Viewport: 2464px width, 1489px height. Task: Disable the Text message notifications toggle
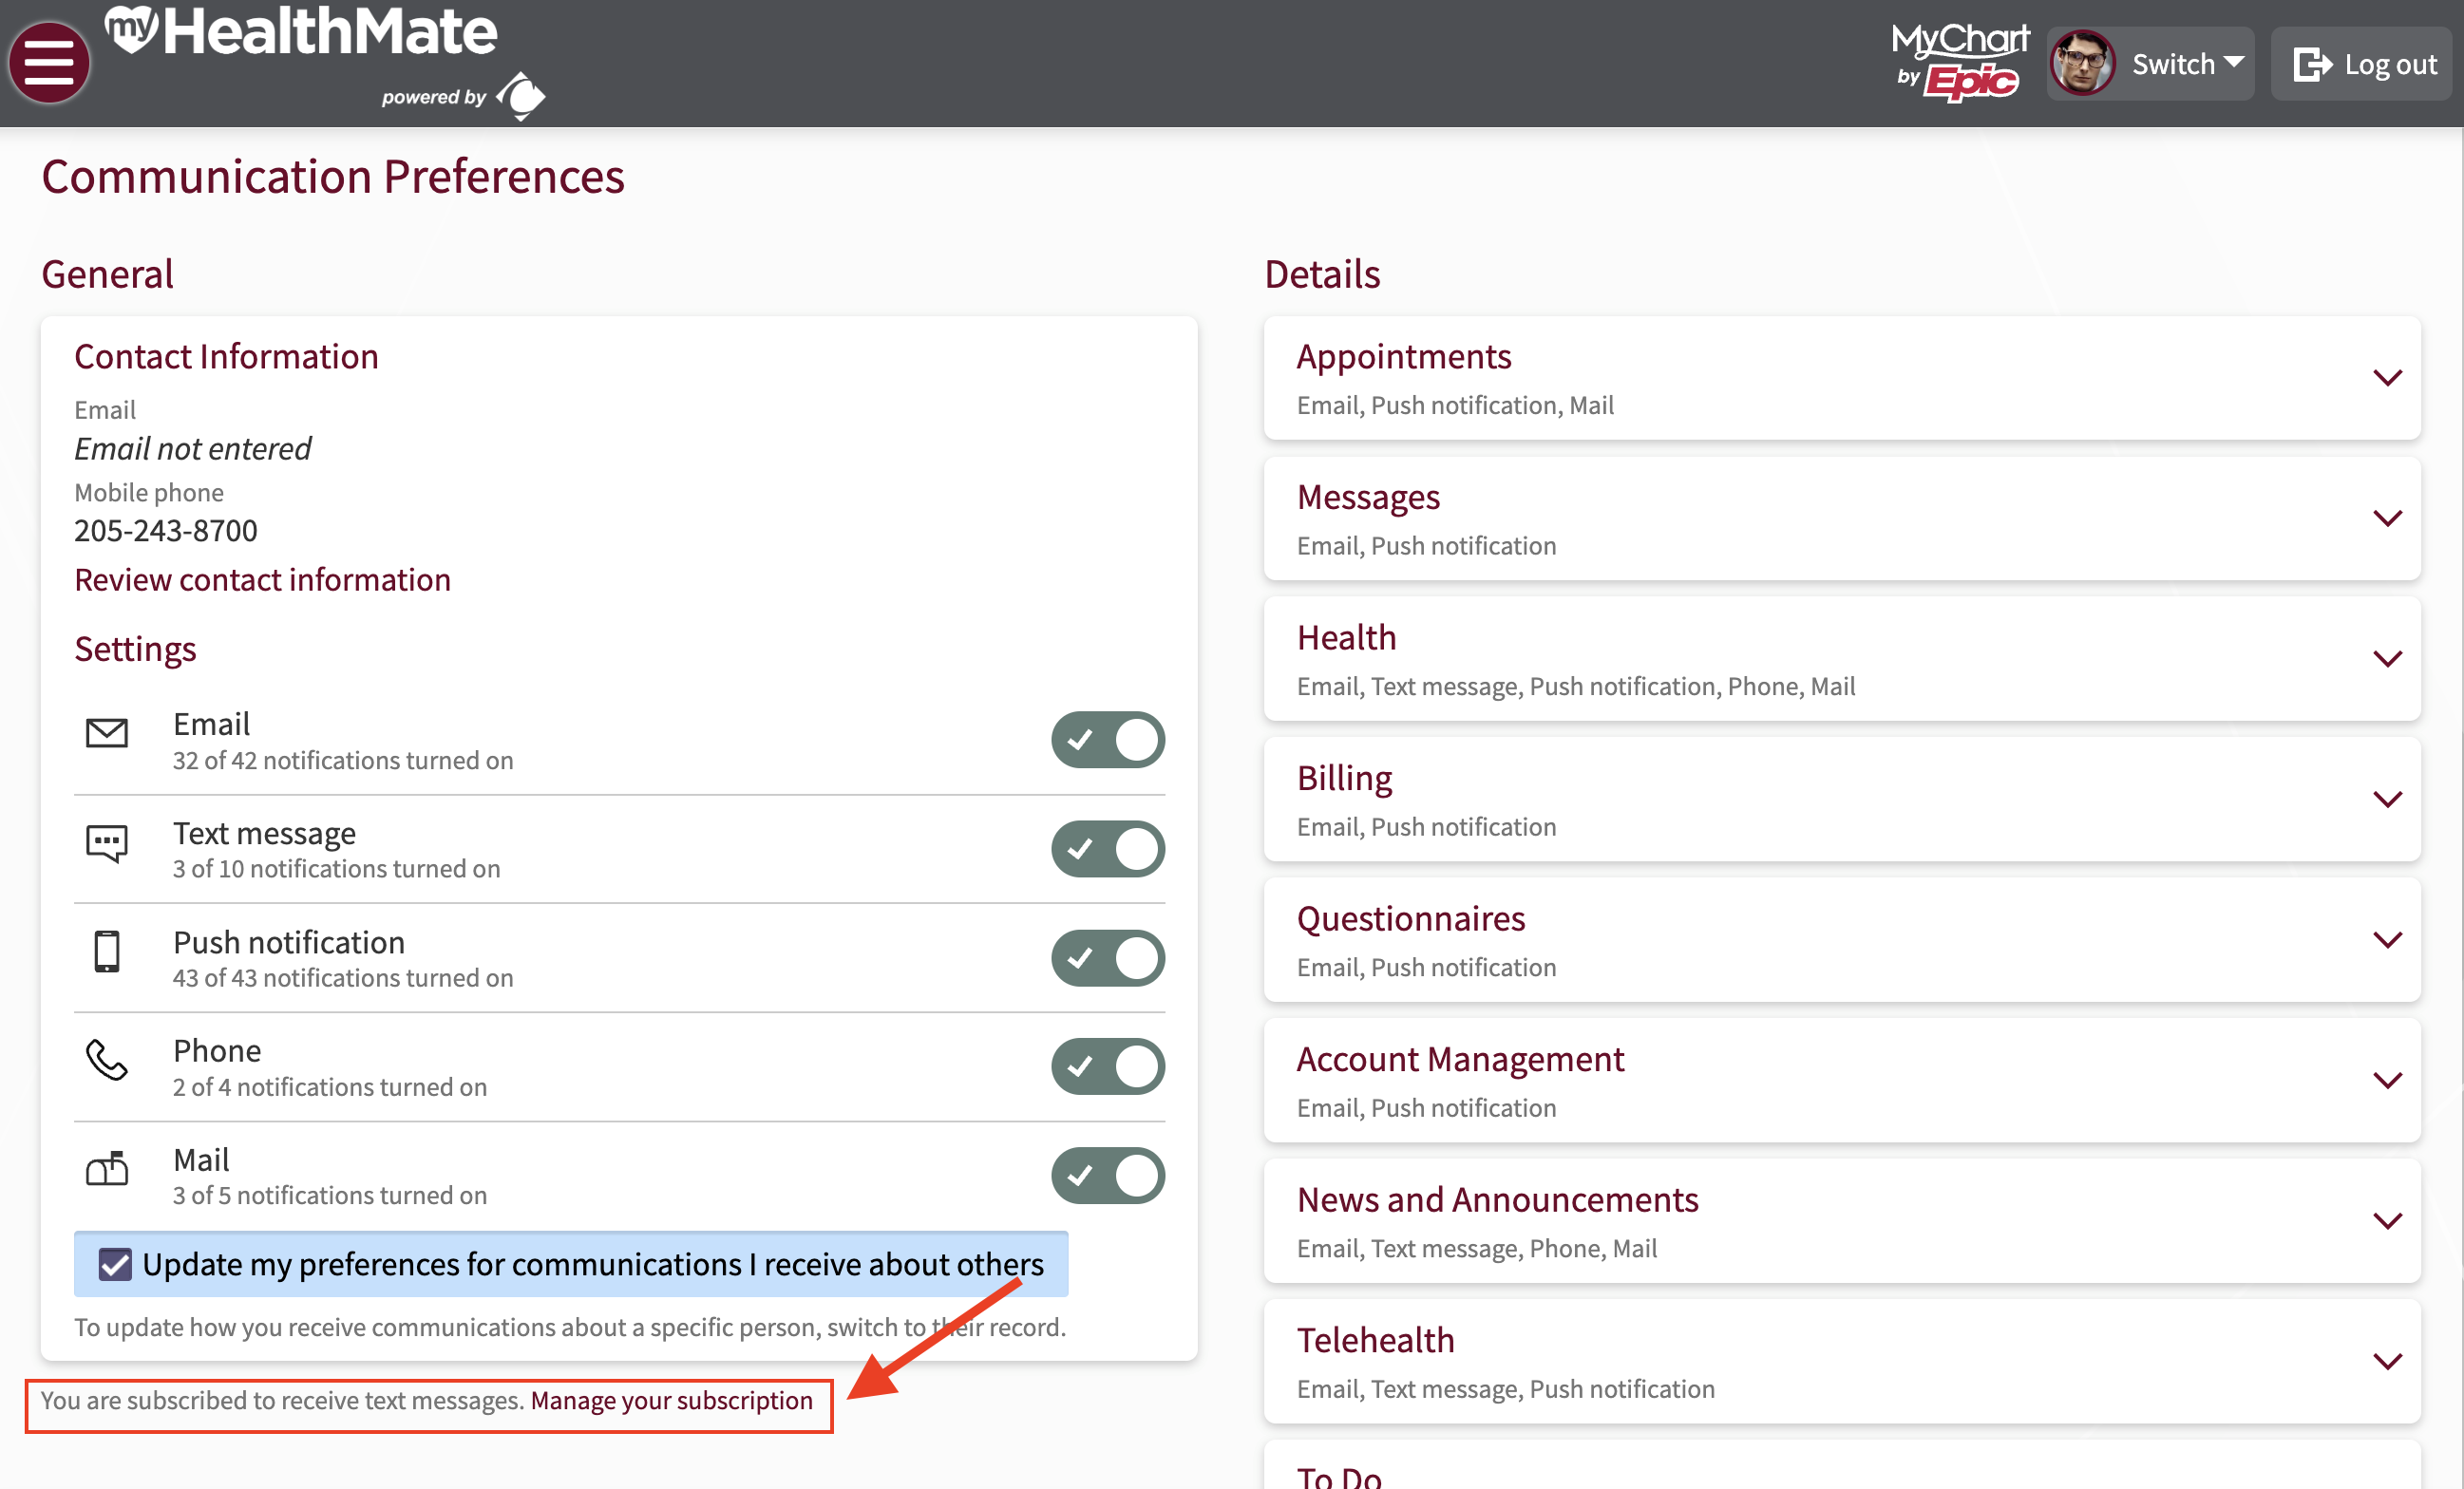(1108, 848)
